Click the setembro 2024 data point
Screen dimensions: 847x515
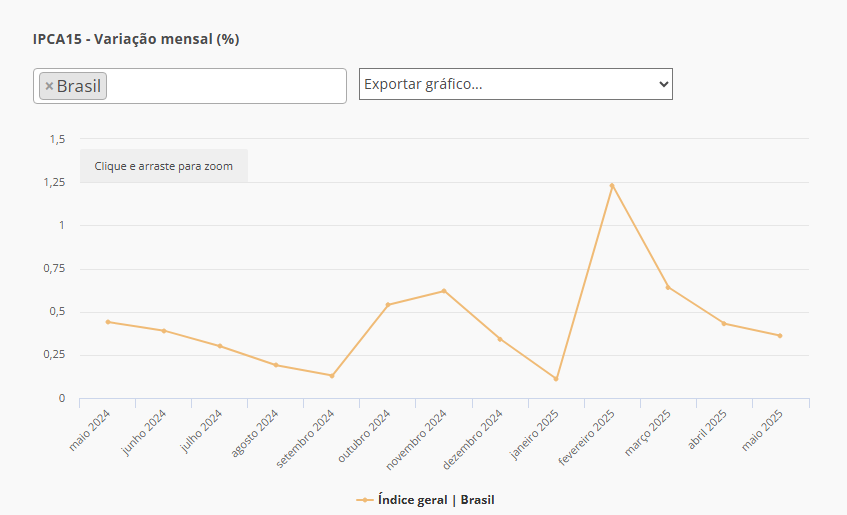coord(332,376)
